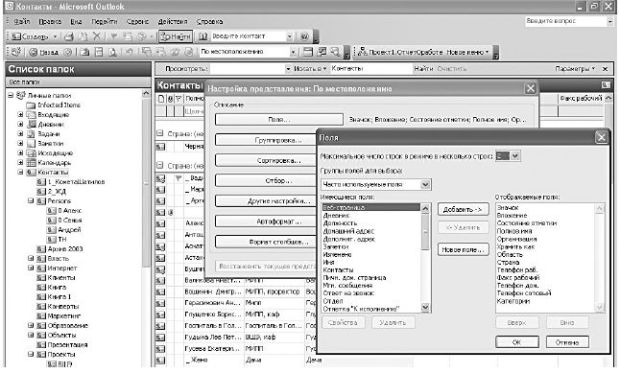Select the Календарь calendar folder
Screen dimensions: 620x373
click(x=54, y=163)
